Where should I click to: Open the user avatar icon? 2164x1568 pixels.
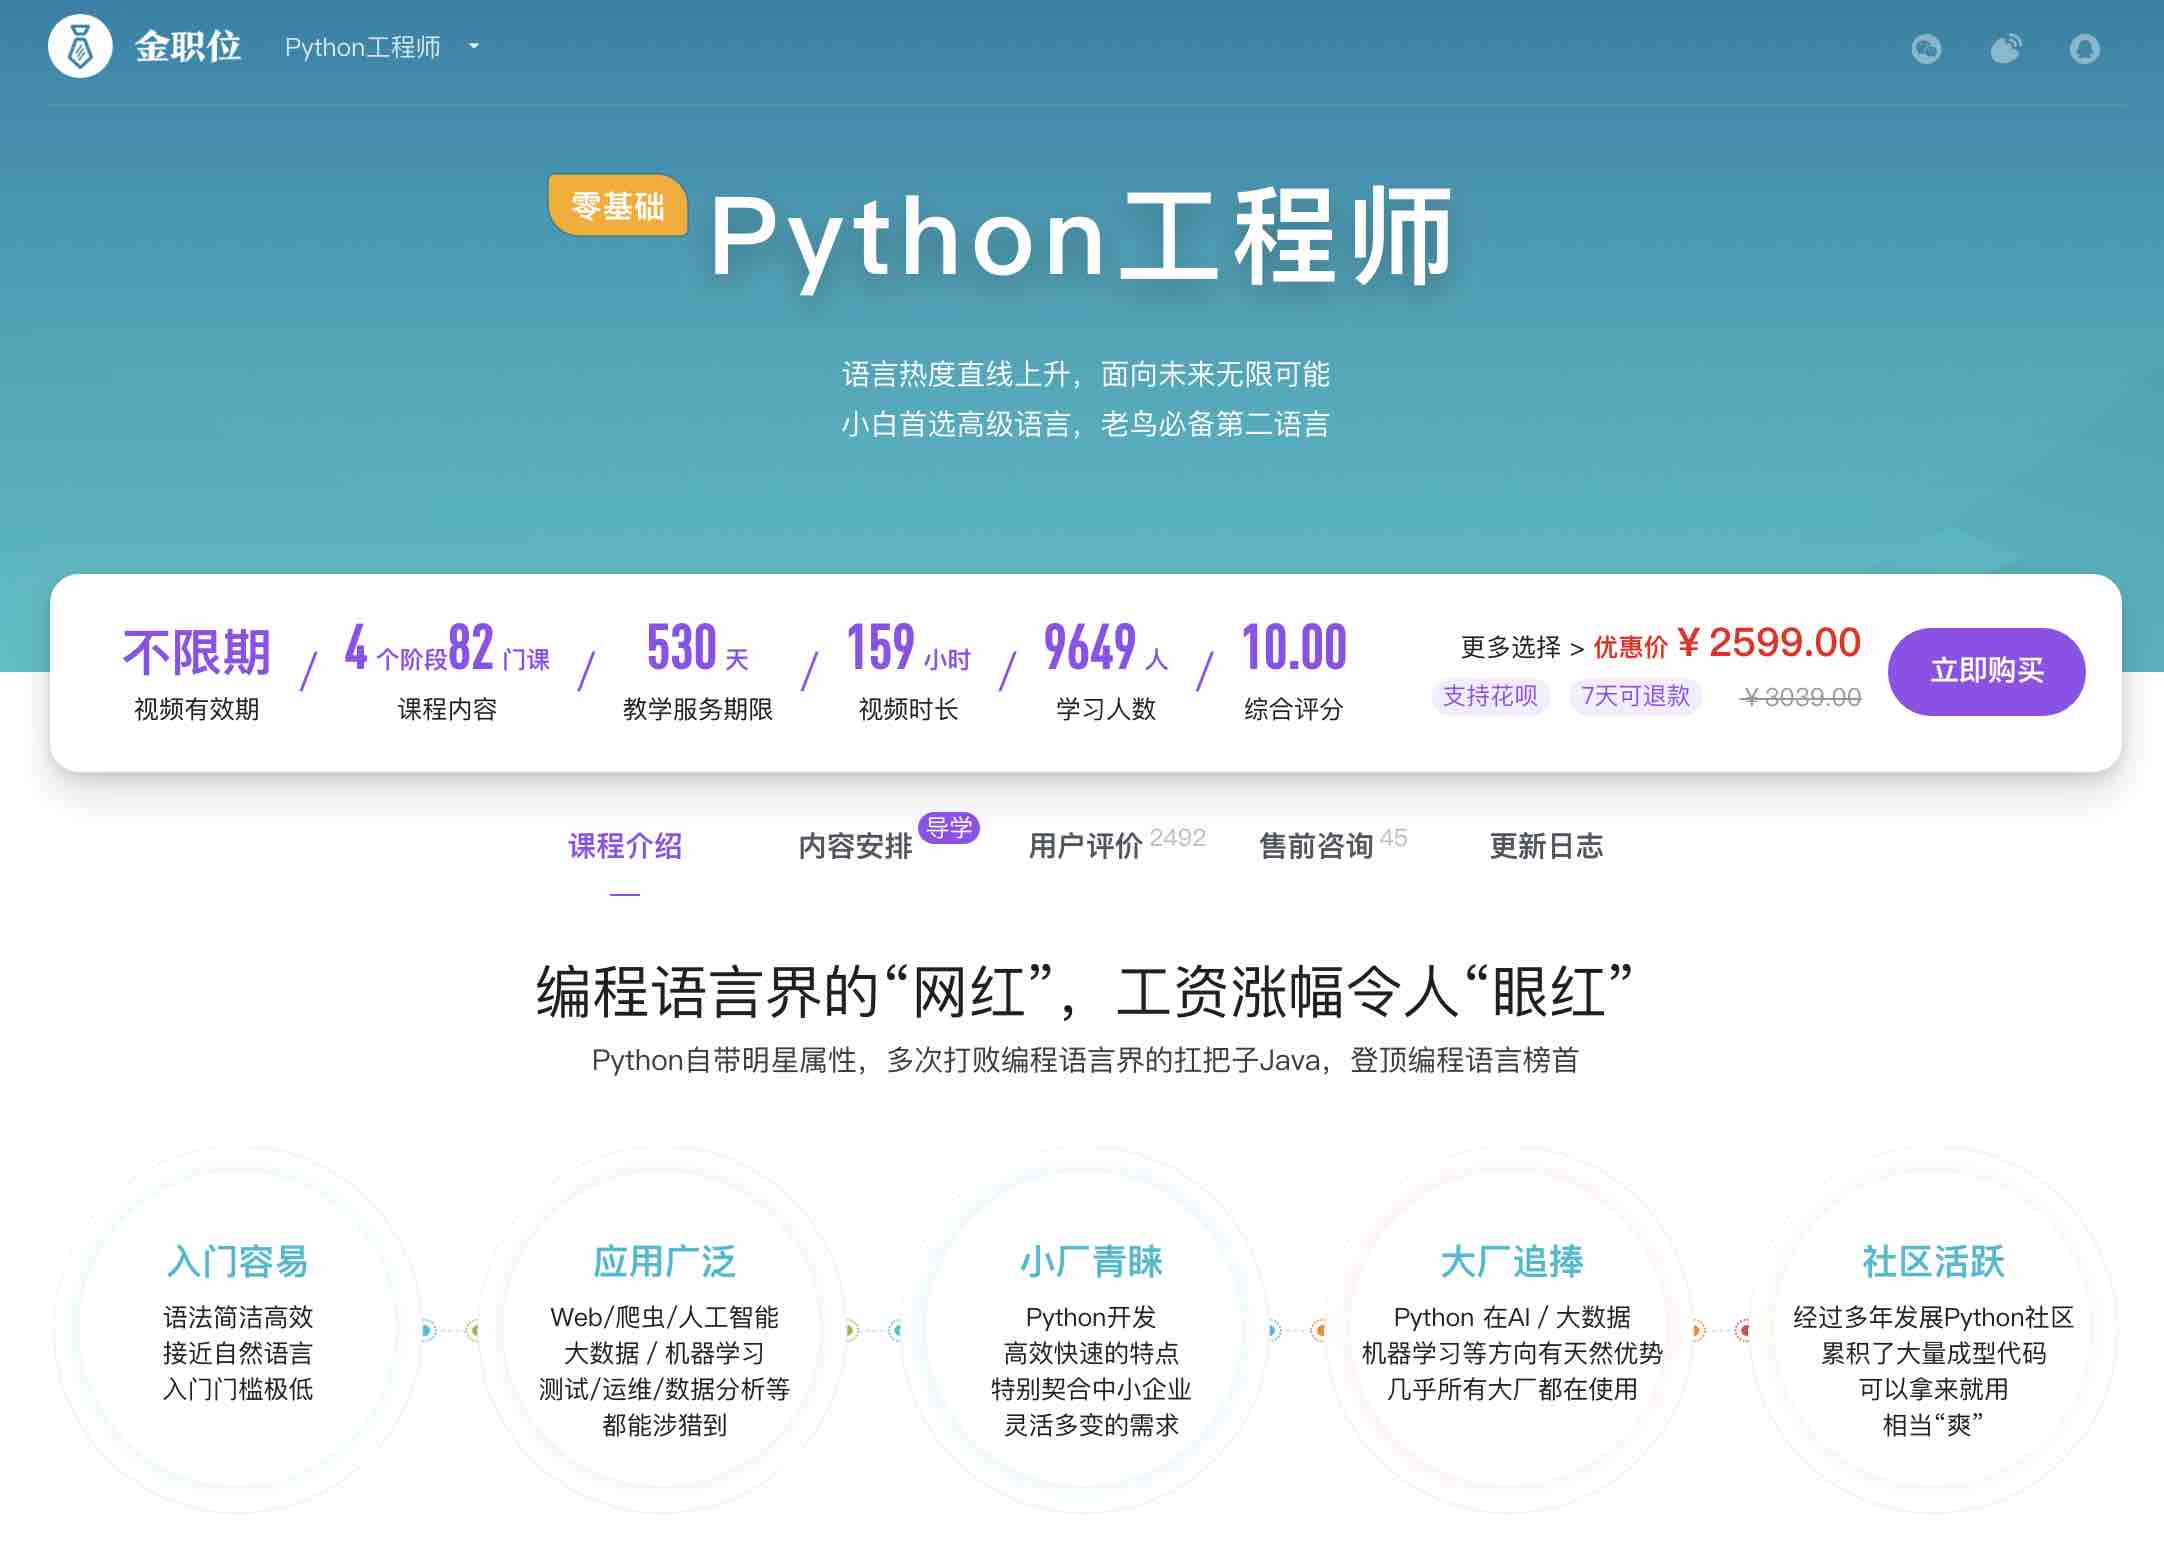pos(2084,47)
